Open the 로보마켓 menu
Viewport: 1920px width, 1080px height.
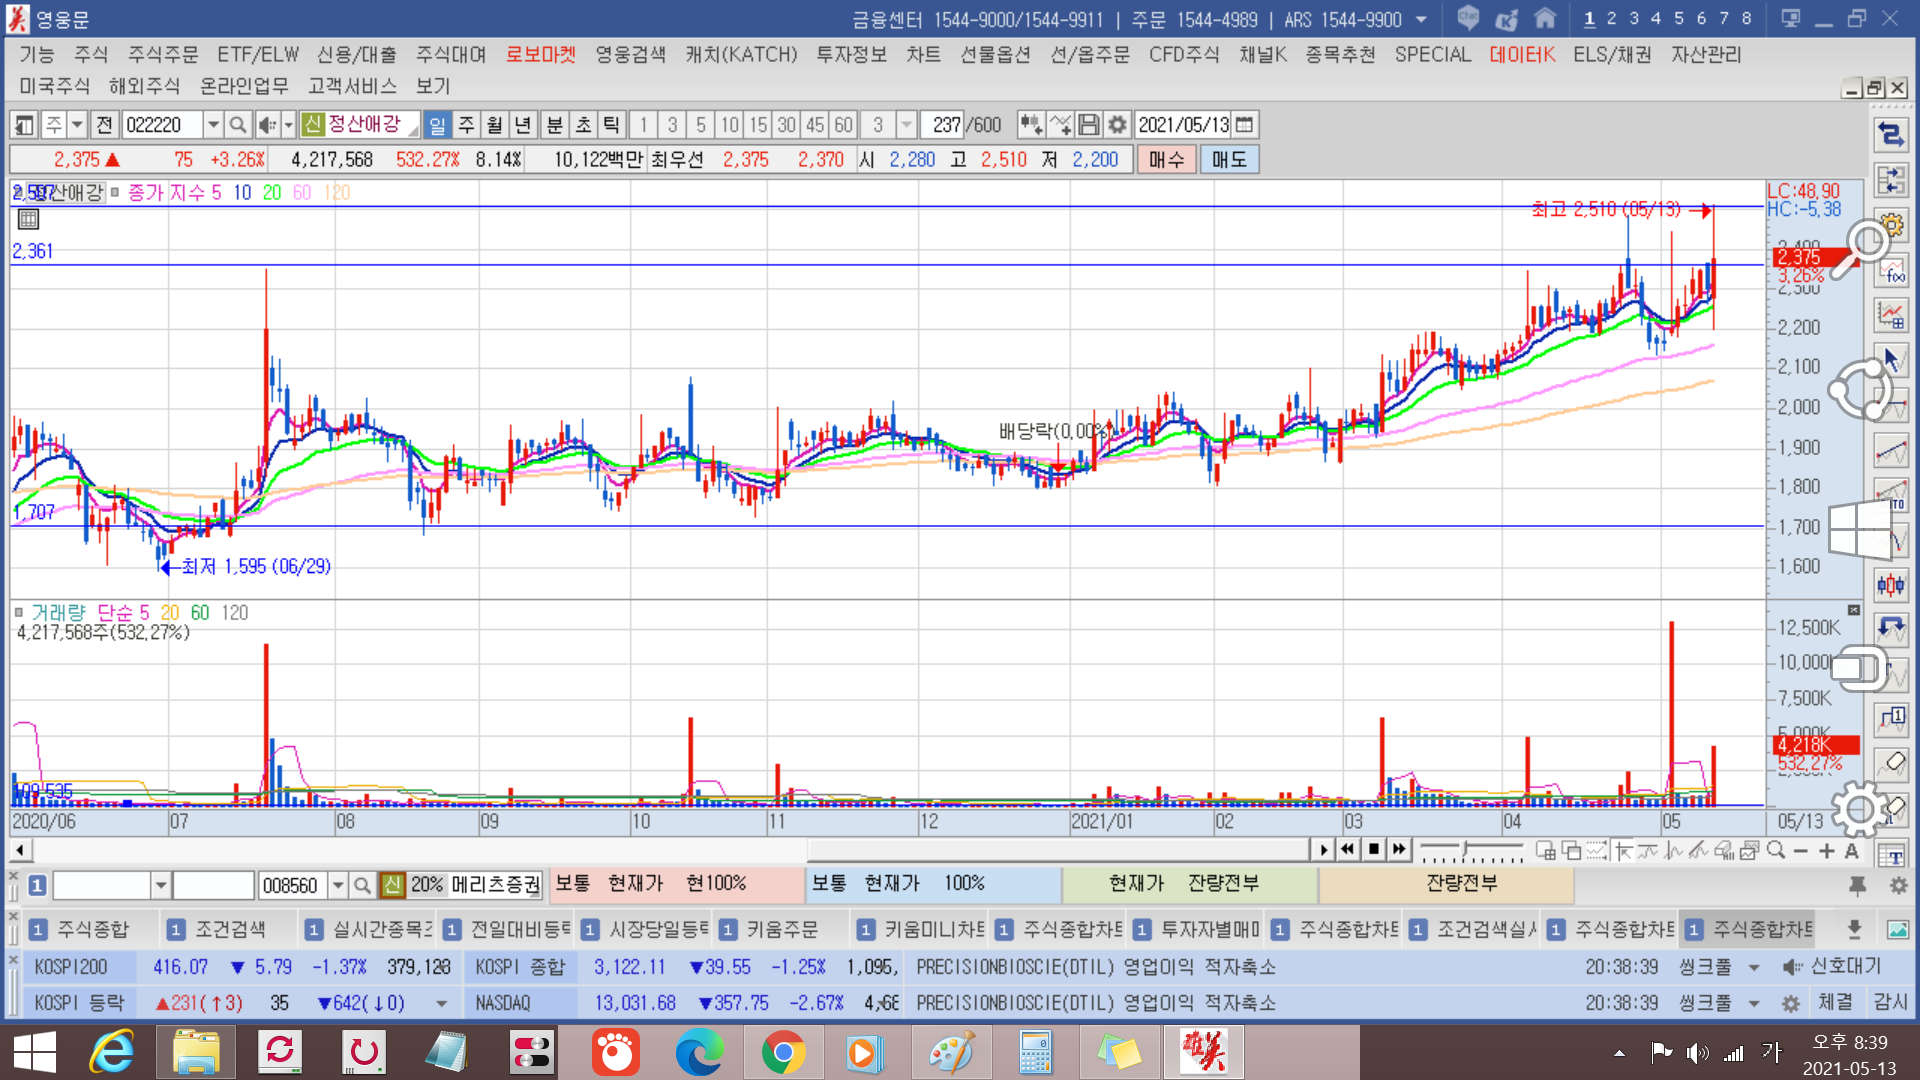click(541, 55)
